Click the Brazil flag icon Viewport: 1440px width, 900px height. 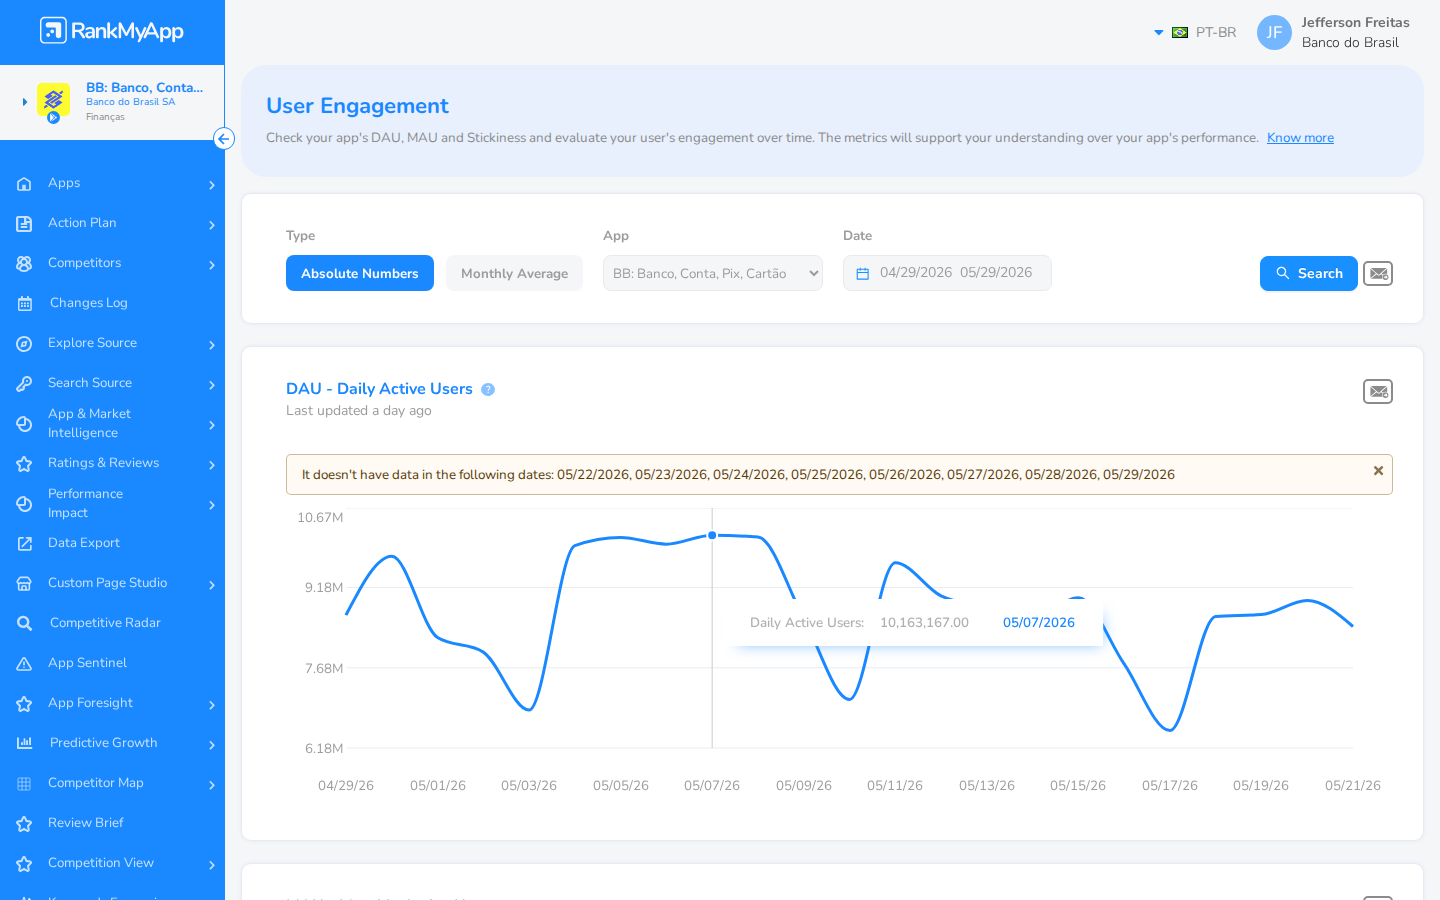click(x=1180, y=33)
